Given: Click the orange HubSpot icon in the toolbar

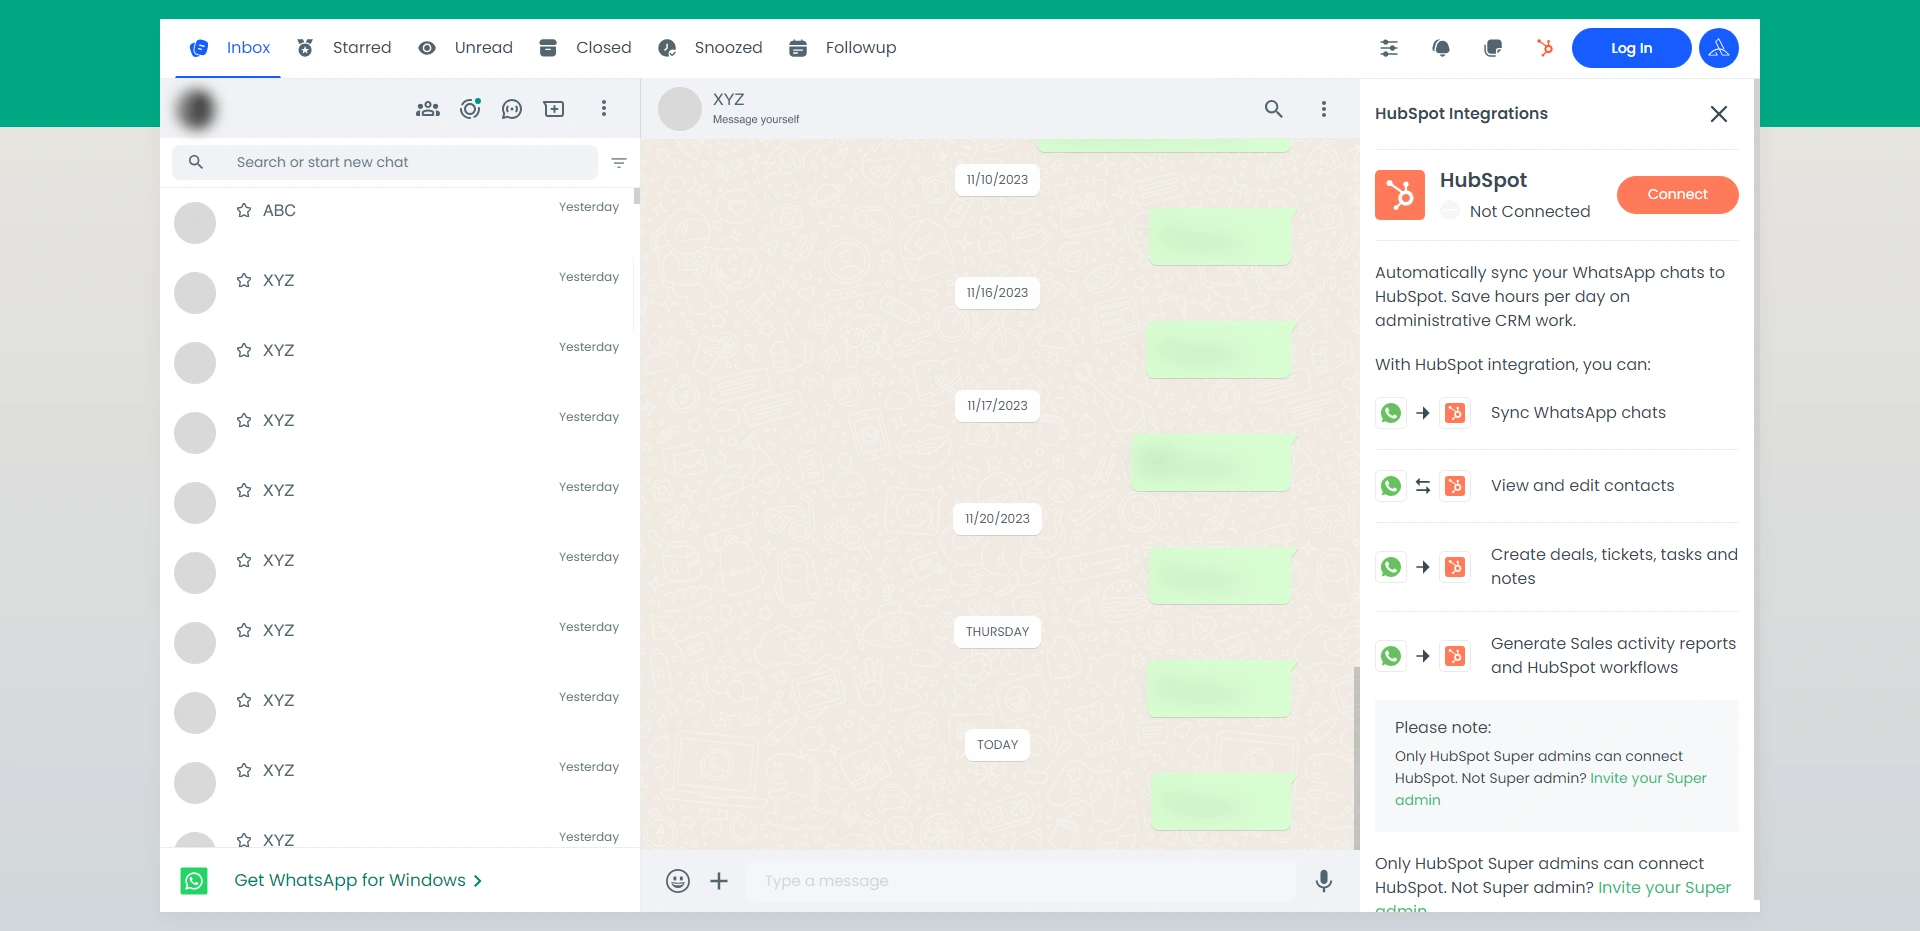Looking at the screenshot, I should pos(1545,48).
